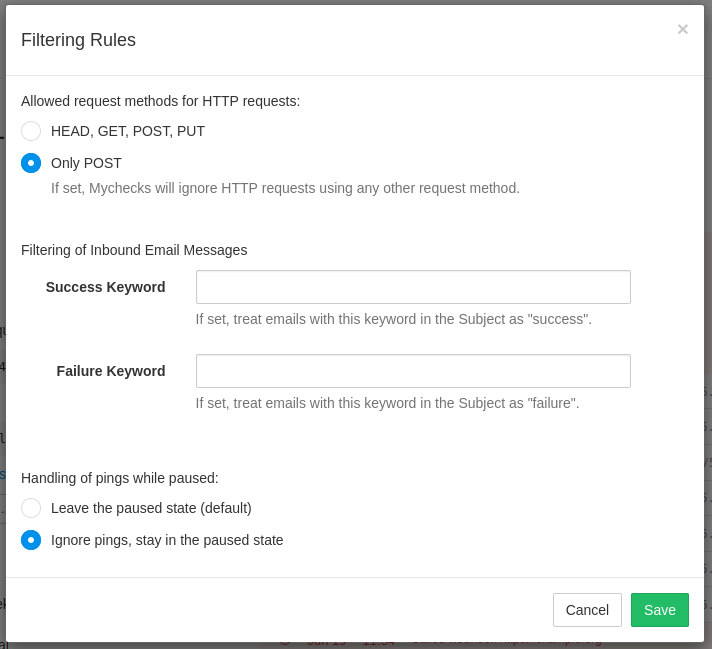Click the success keyword hint text
712x649 pixels.
(x=393, y=319)
